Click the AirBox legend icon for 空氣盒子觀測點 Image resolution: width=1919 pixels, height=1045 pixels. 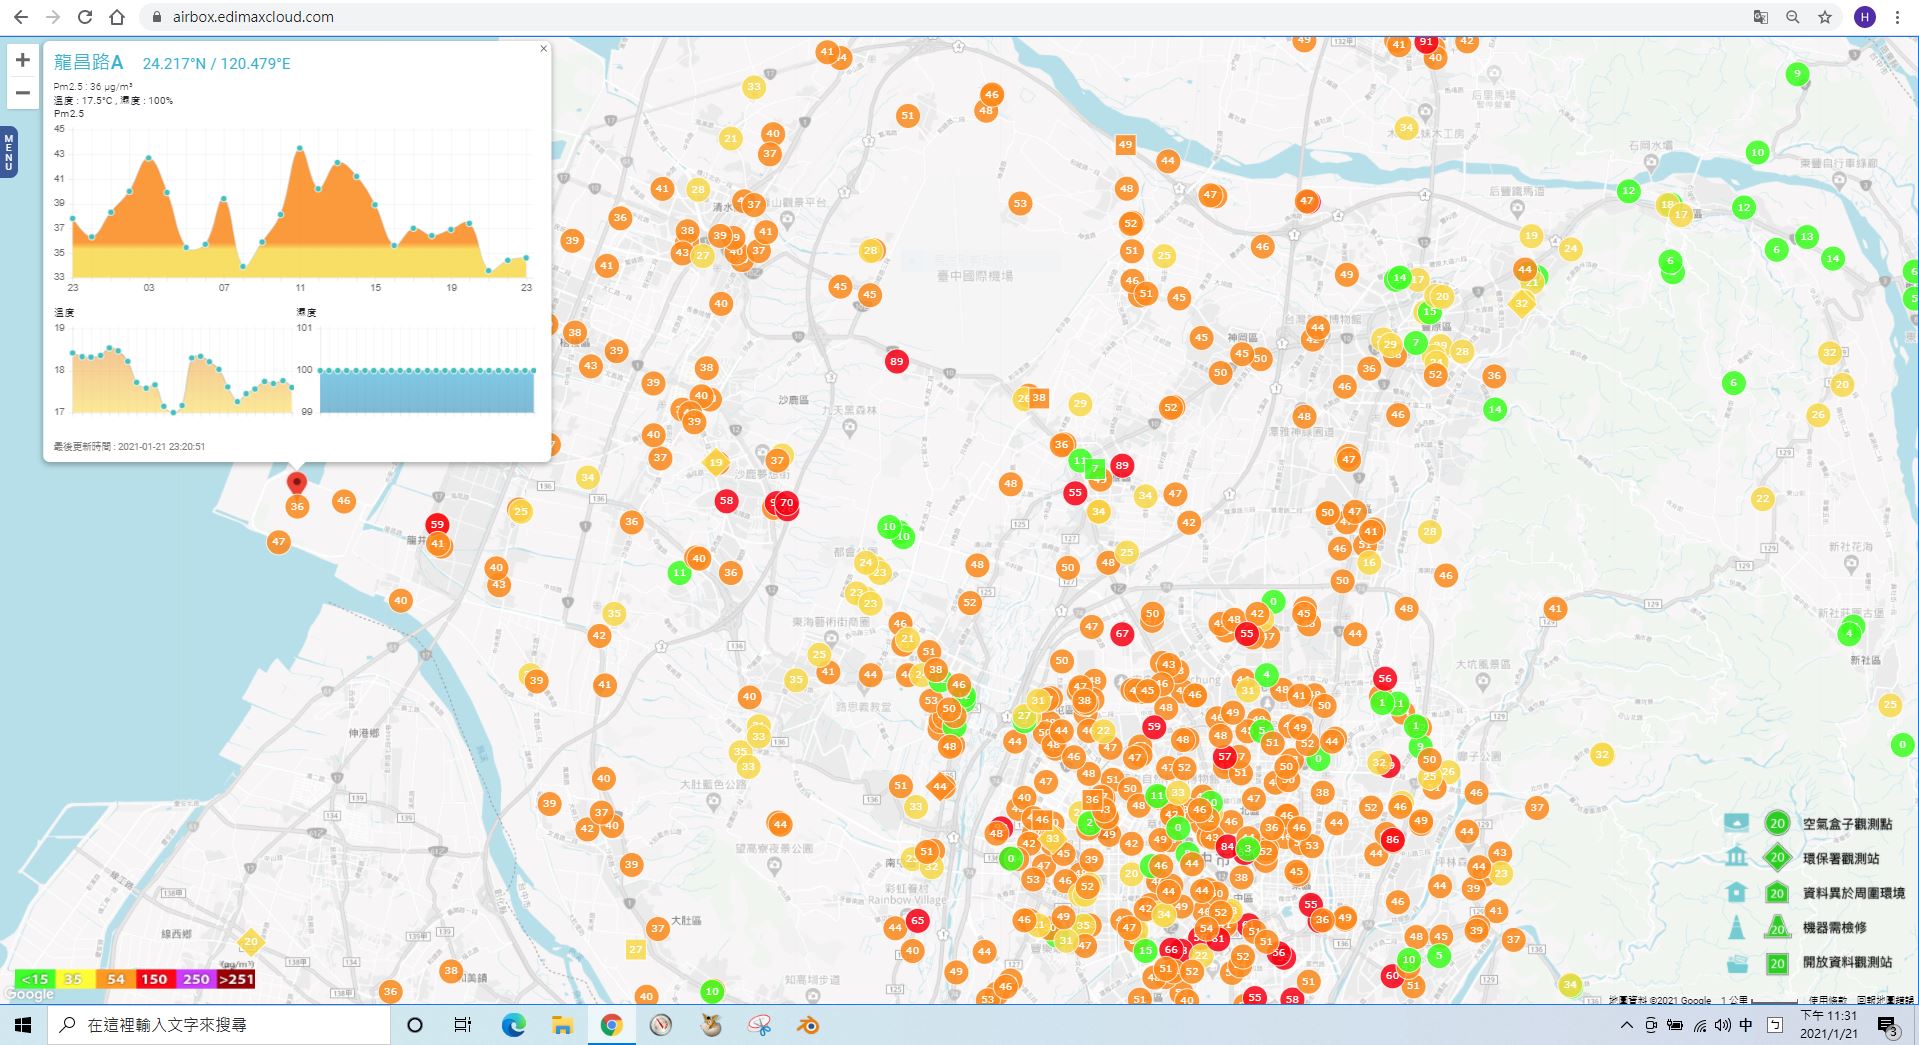[x=1737, y=823]
